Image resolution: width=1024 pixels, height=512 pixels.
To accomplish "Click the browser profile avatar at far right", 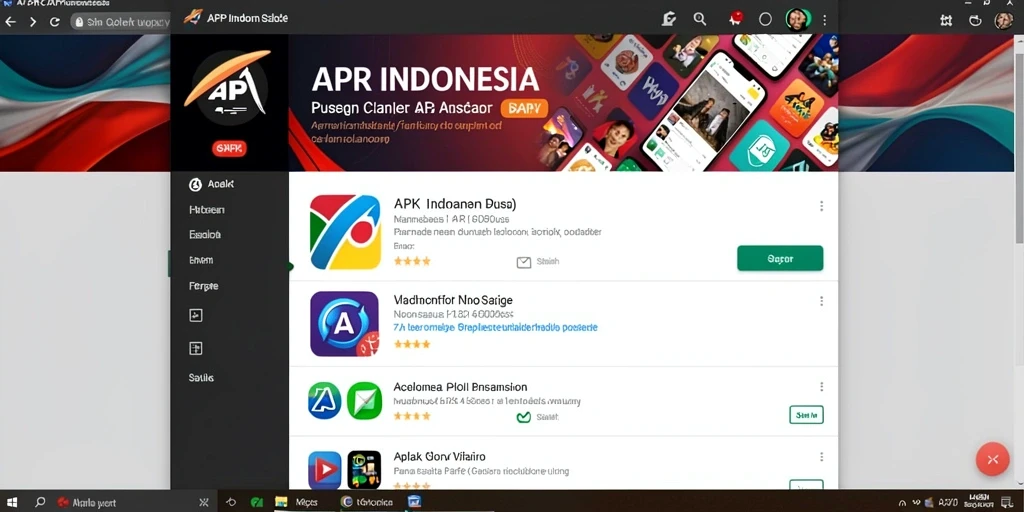I will pyautogui.click(x=1004, y=20).
